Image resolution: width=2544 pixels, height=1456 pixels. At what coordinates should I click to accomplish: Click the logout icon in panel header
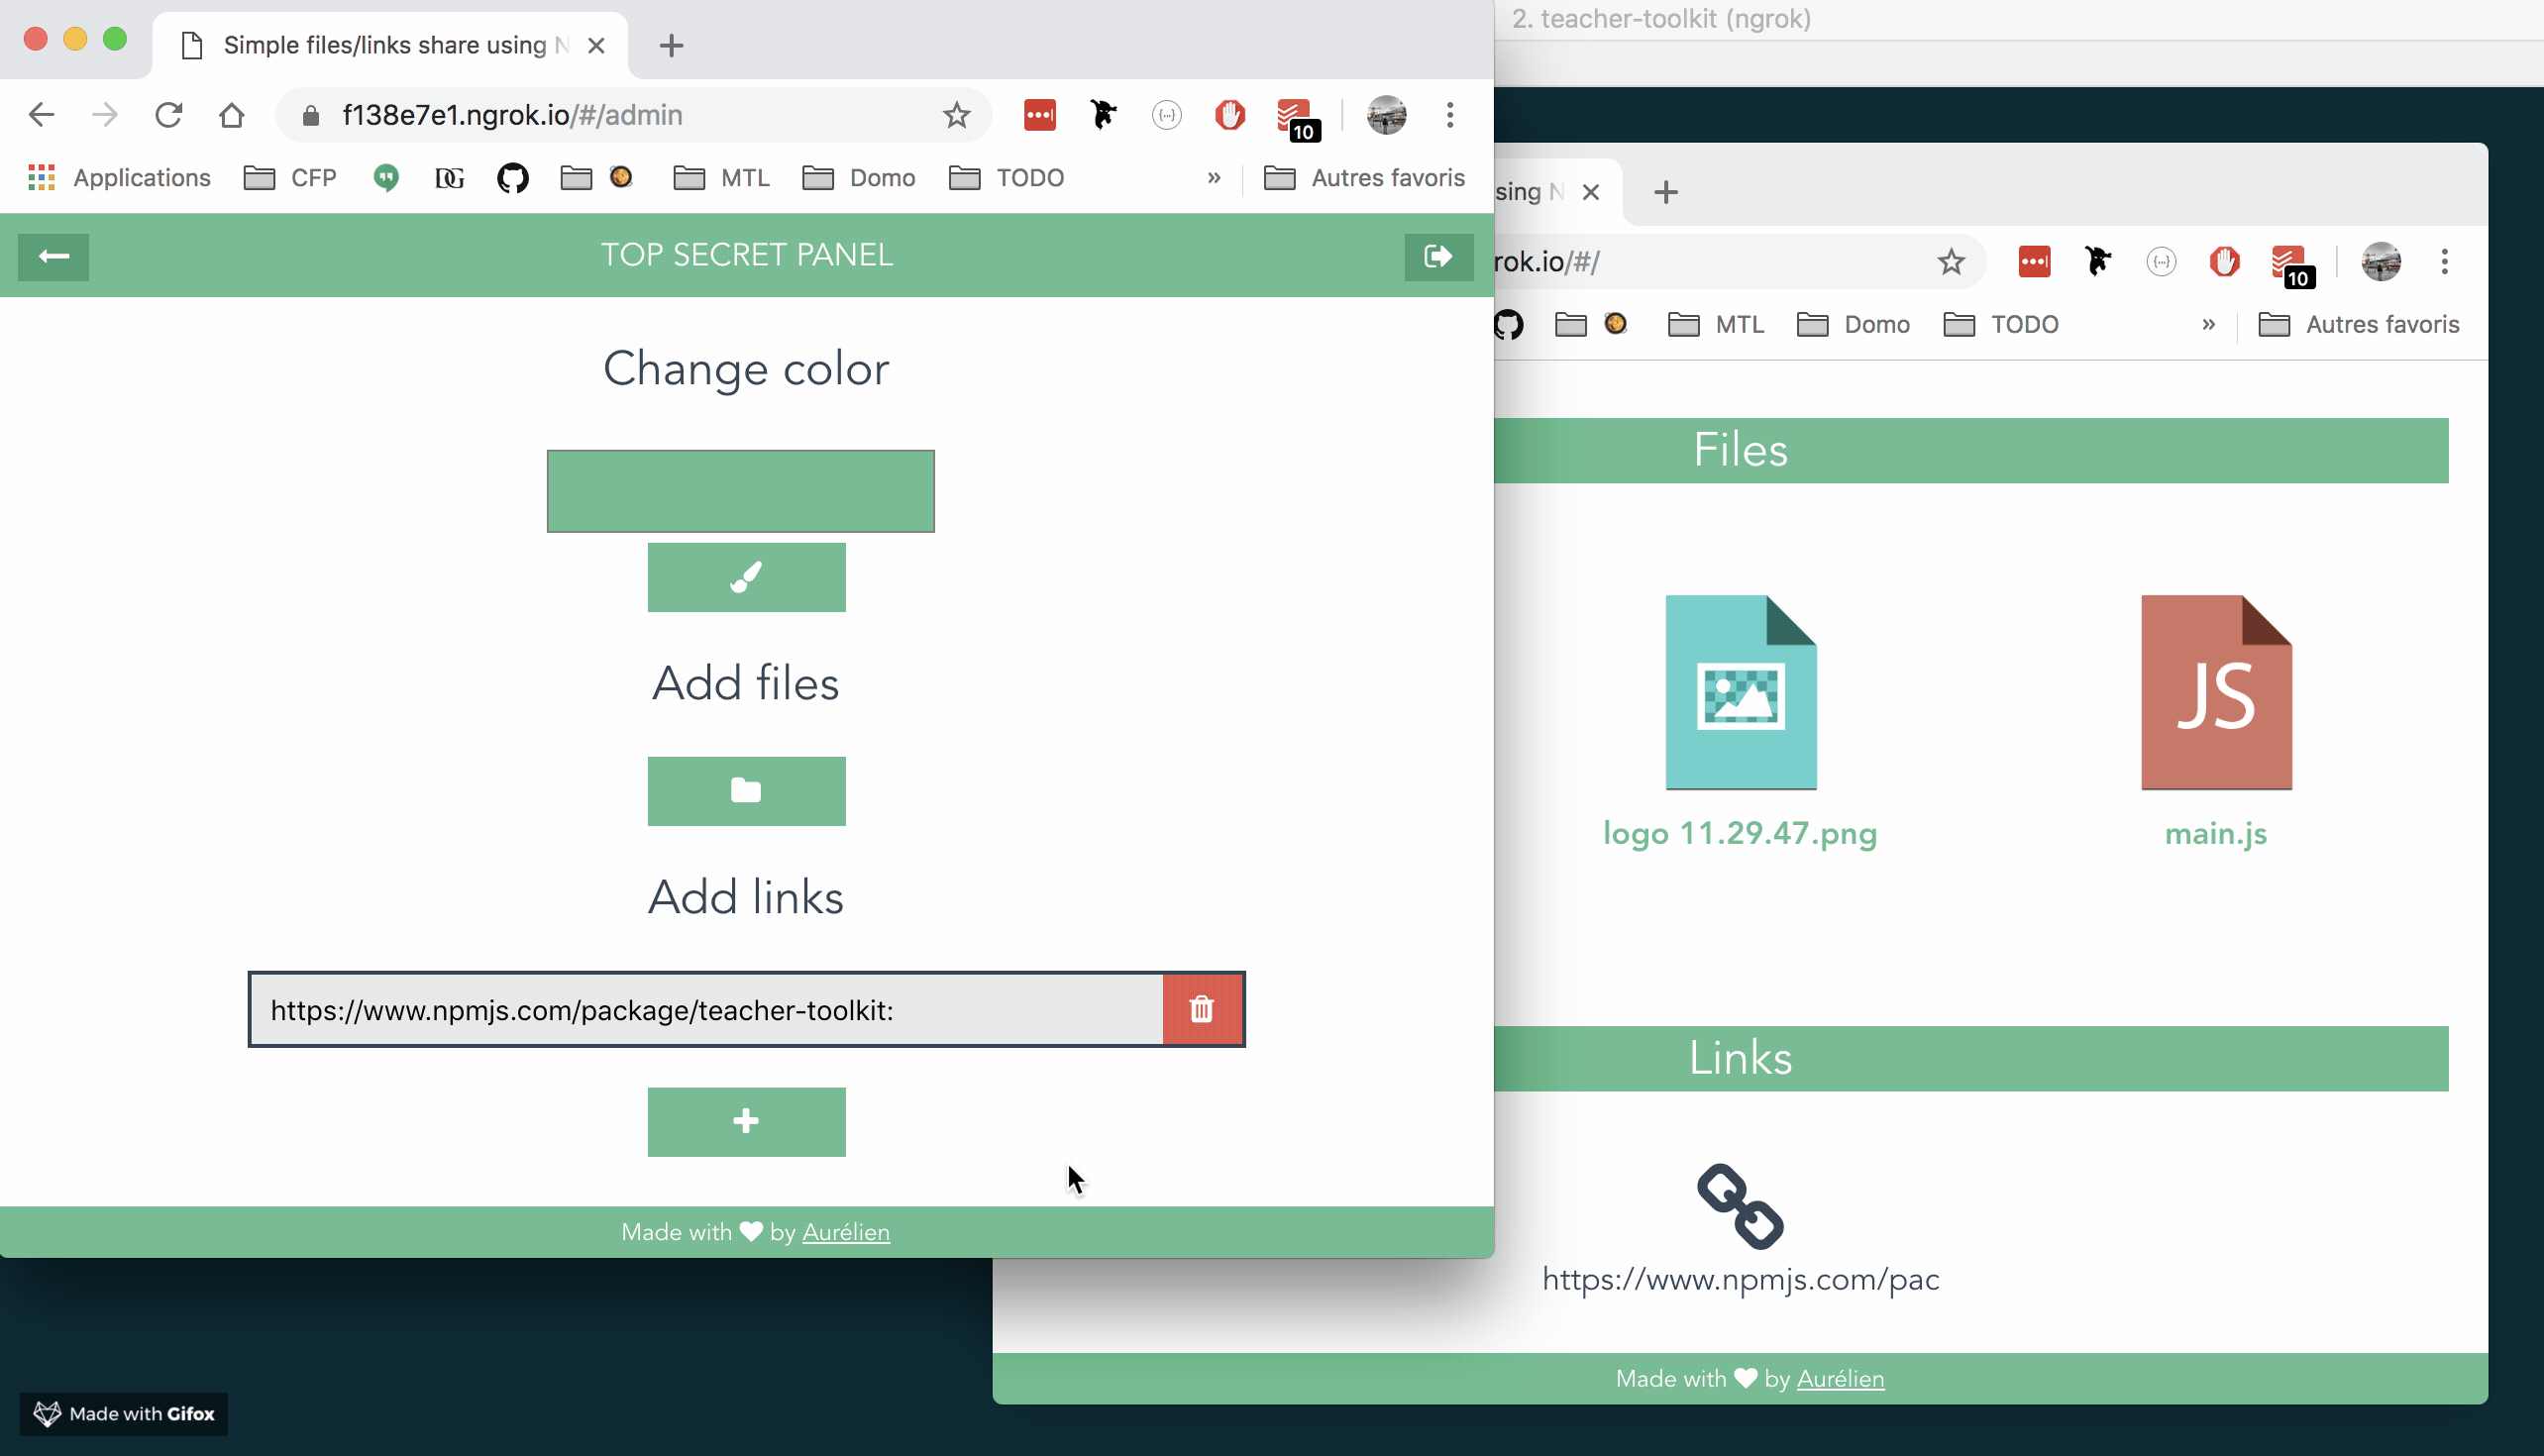(x=1437, y=256)
